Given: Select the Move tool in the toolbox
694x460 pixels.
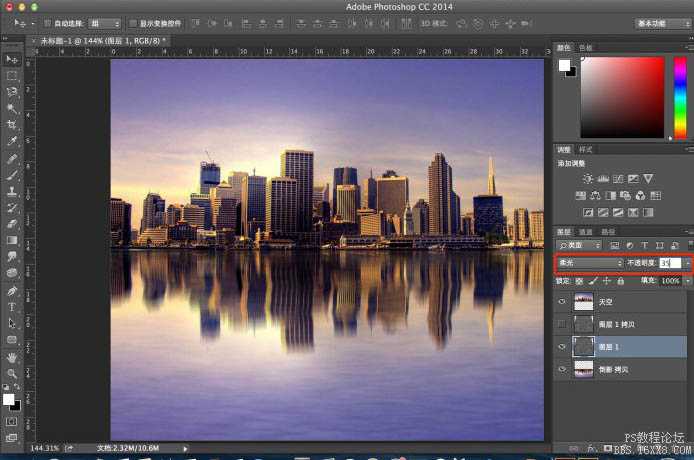Looking at the screenshot, I should [x=12, y=59].
